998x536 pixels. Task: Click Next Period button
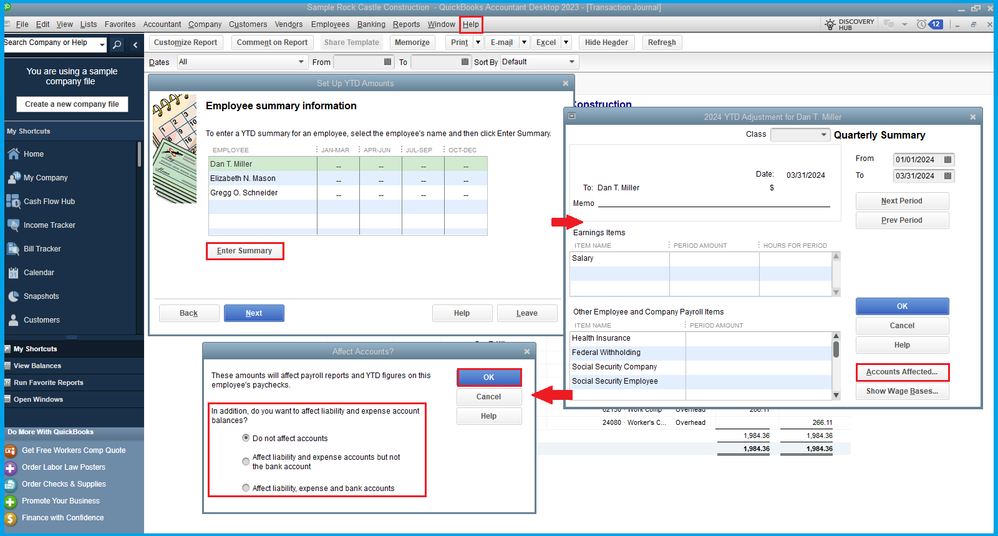click(902, 201)
